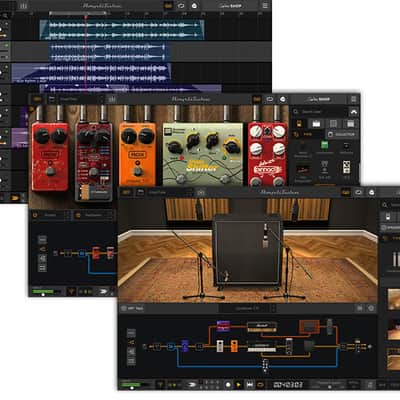Select the white pedal thumbnail in gear browser
Screen dimensions: 400x400
[347, 167]
